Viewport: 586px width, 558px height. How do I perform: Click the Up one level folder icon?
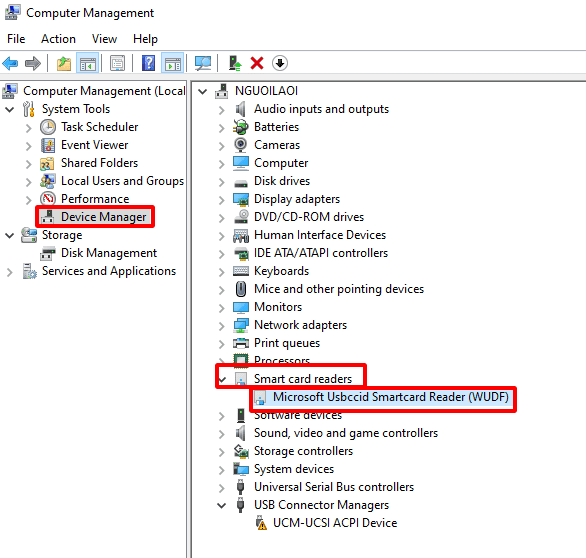click(x=64, y=63)
